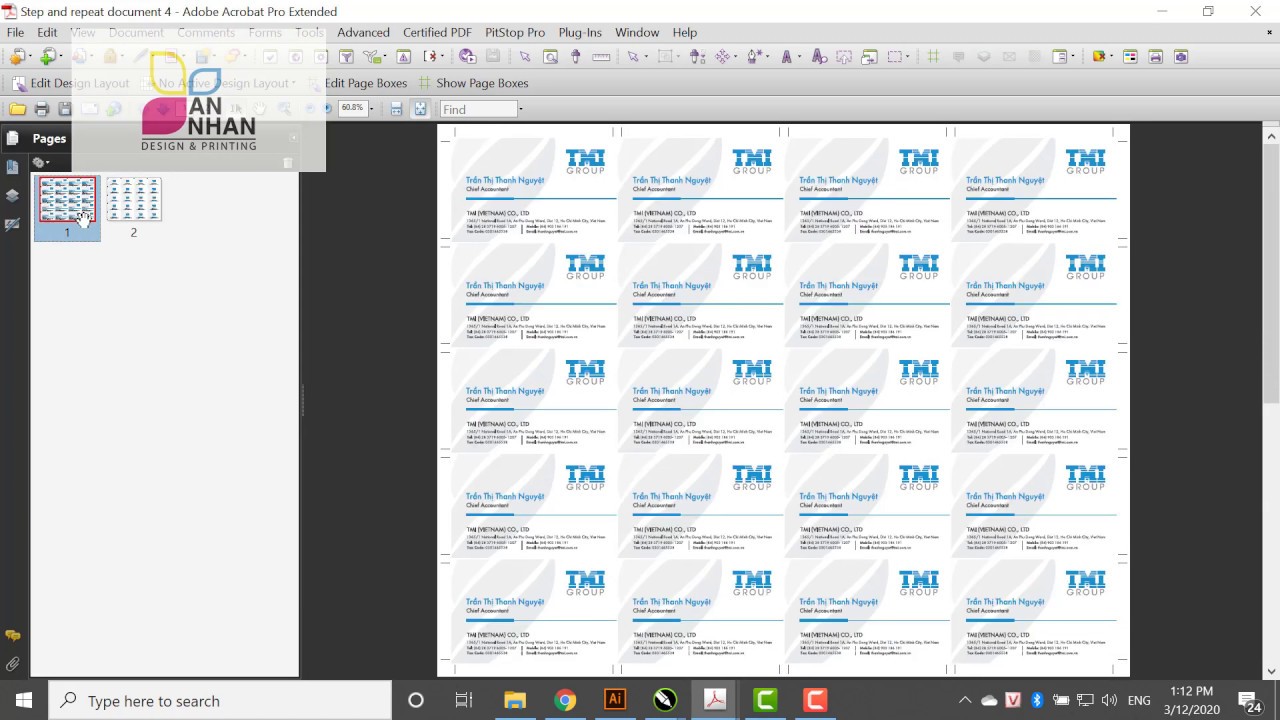The width and height of the screenshot is (1280, 720).
Task: Click the Print icon in file toolbar
Action: tap(41, 108)
